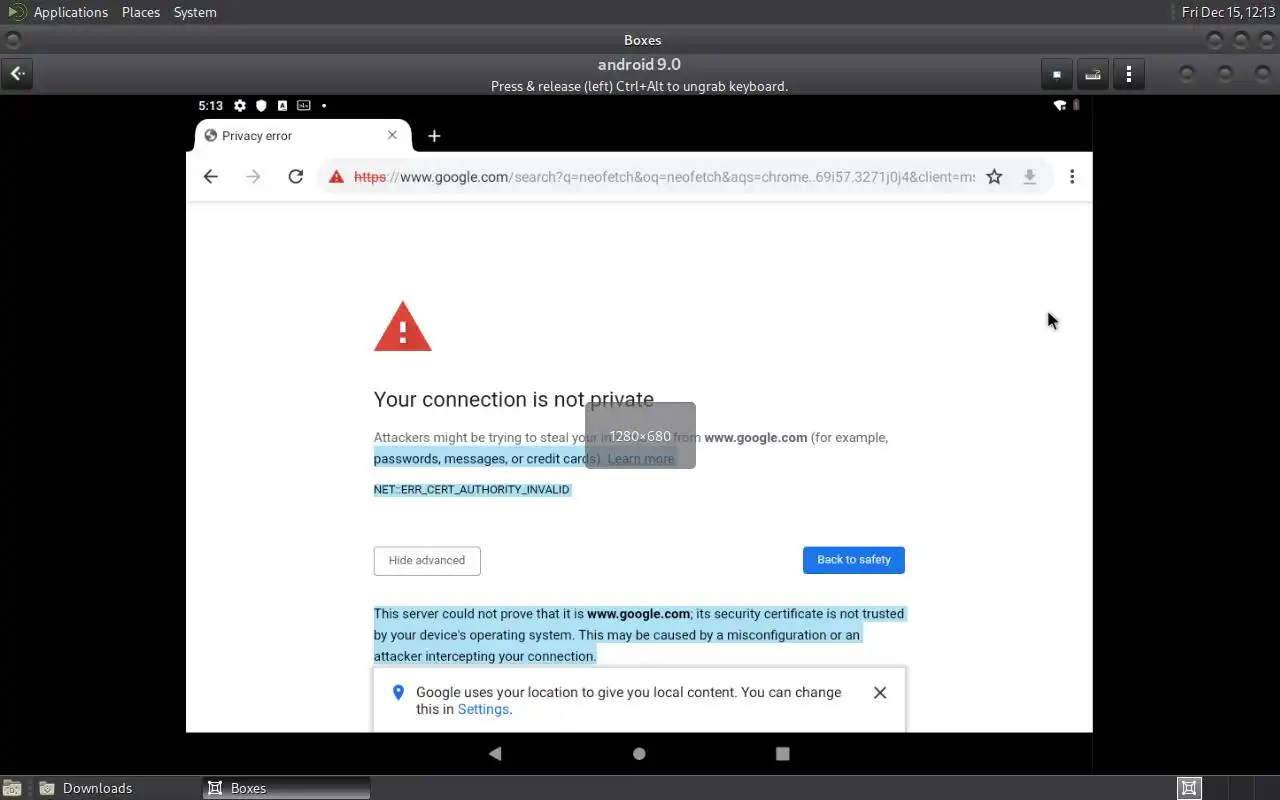
Task: Click the clock showing Fri Dec 15
Action: coord(1229,12)
